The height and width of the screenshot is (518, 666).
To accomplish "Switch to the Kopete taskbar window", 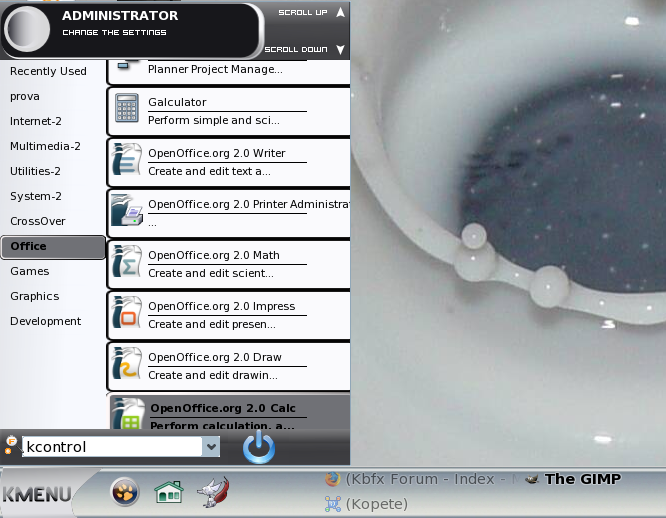I will [367, 504].
